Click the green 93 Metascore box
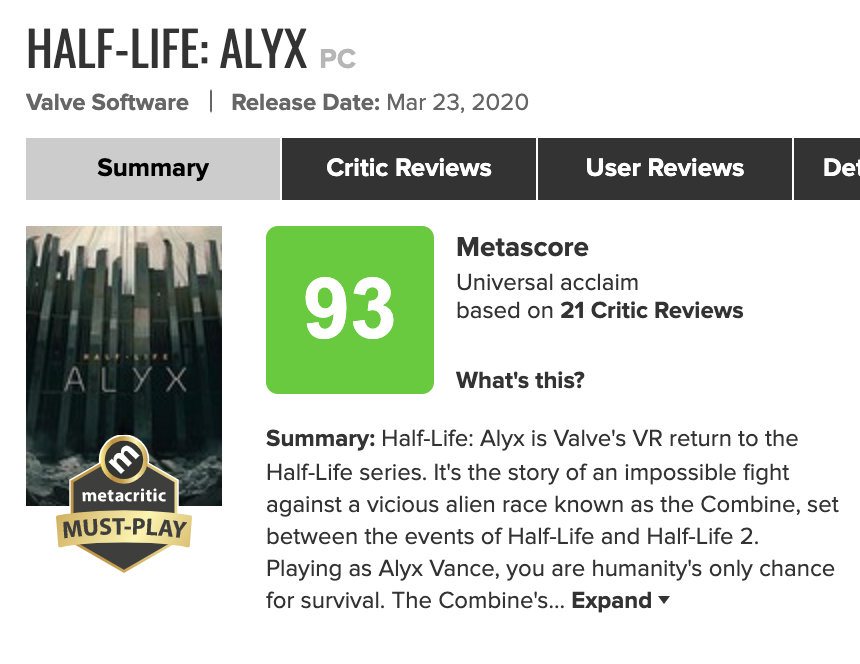The image size is (860, 664). 349,310
